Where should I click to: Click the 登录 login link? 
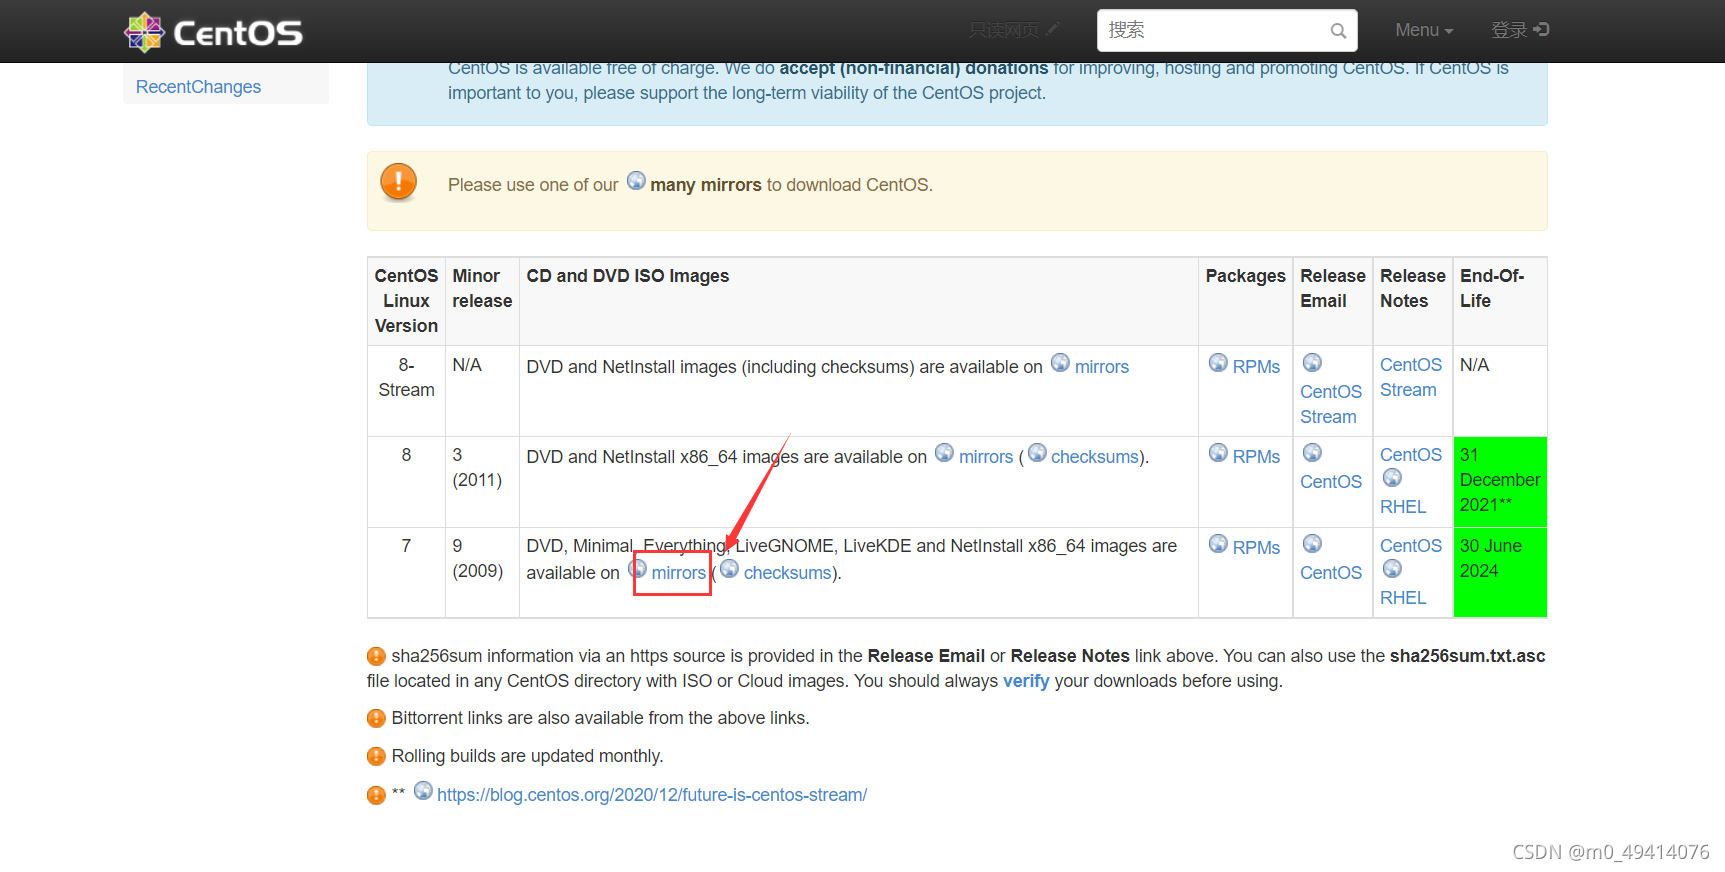[1520, 30]
